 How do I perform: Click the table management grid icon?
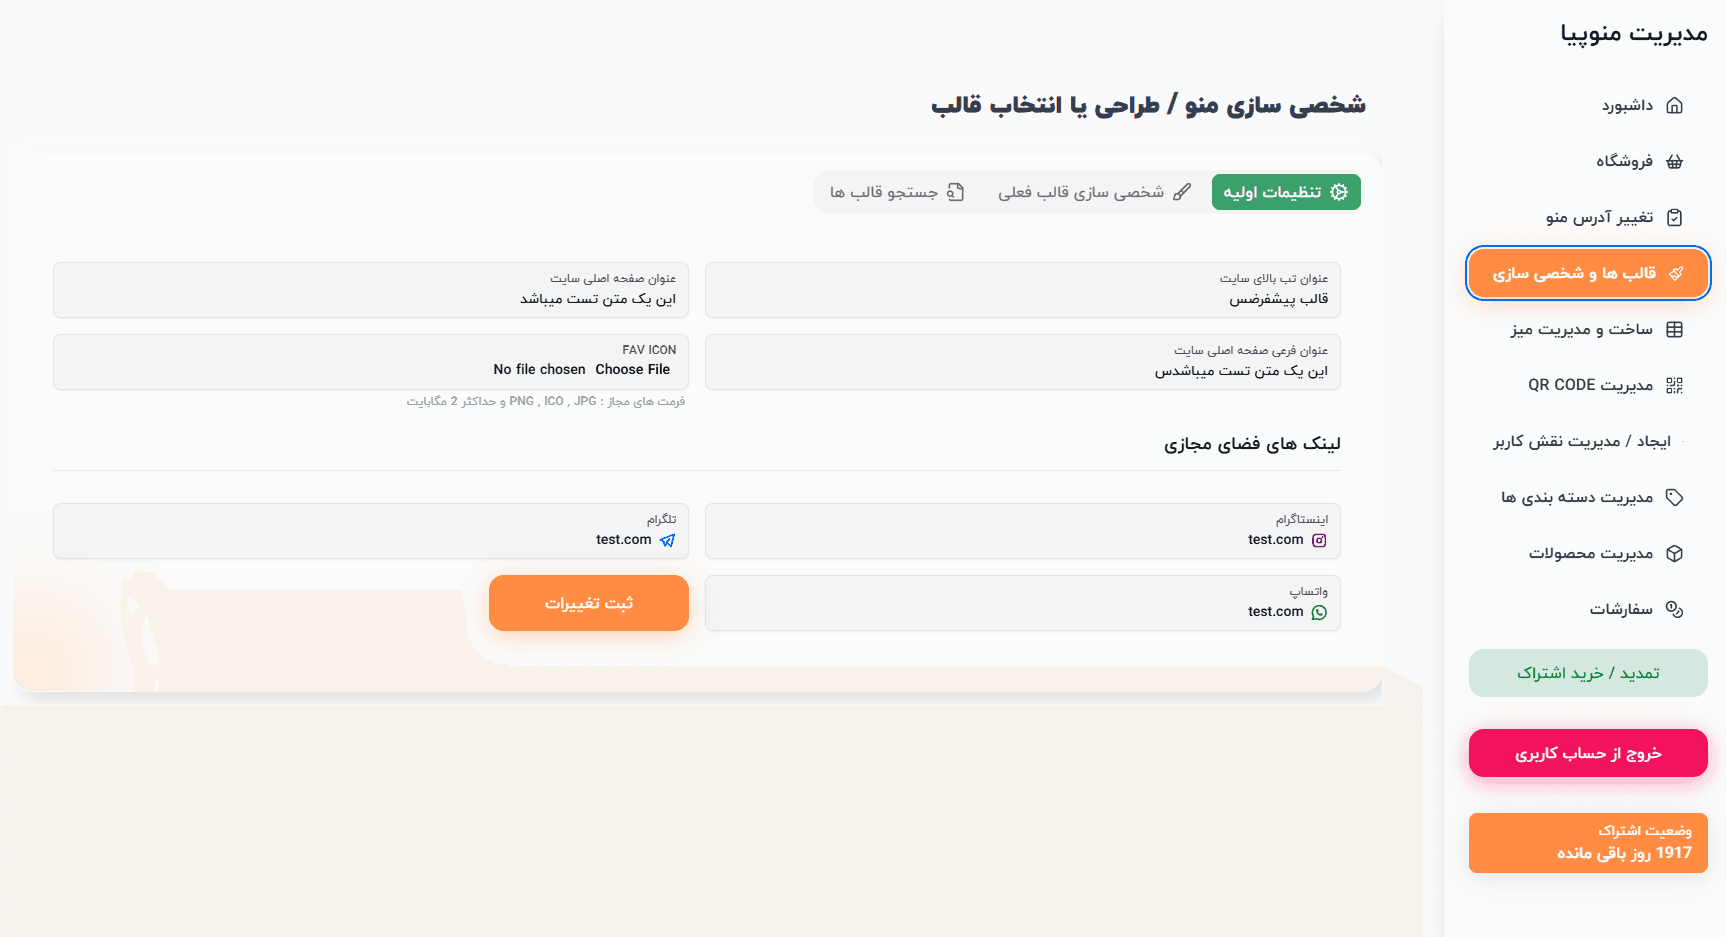(1675, 330)
